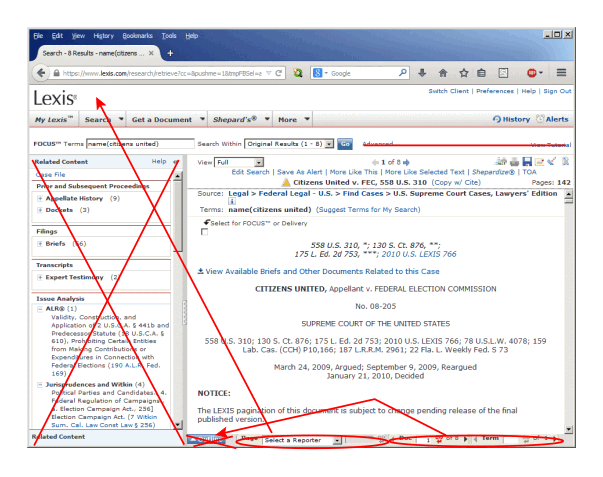Click the save disk icon in document toolbar

(526, 161)
